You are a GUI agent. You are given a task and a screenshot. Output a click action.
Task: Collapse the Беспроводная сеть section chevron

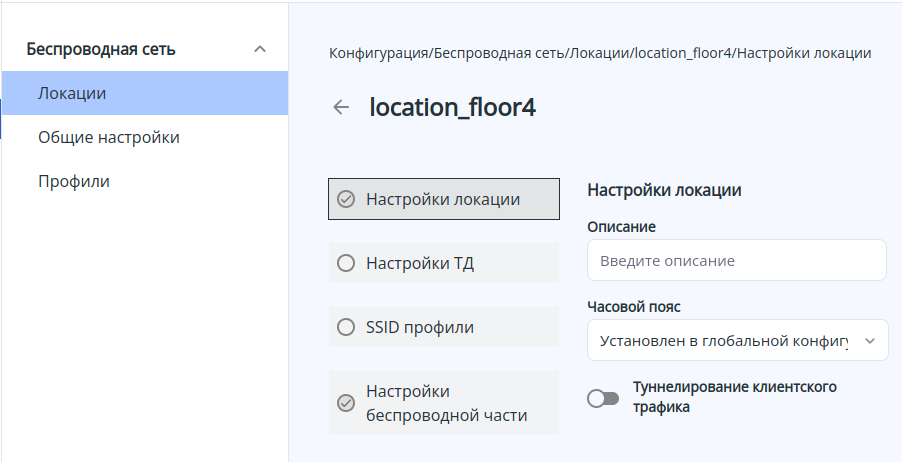(x=260, y=49)
